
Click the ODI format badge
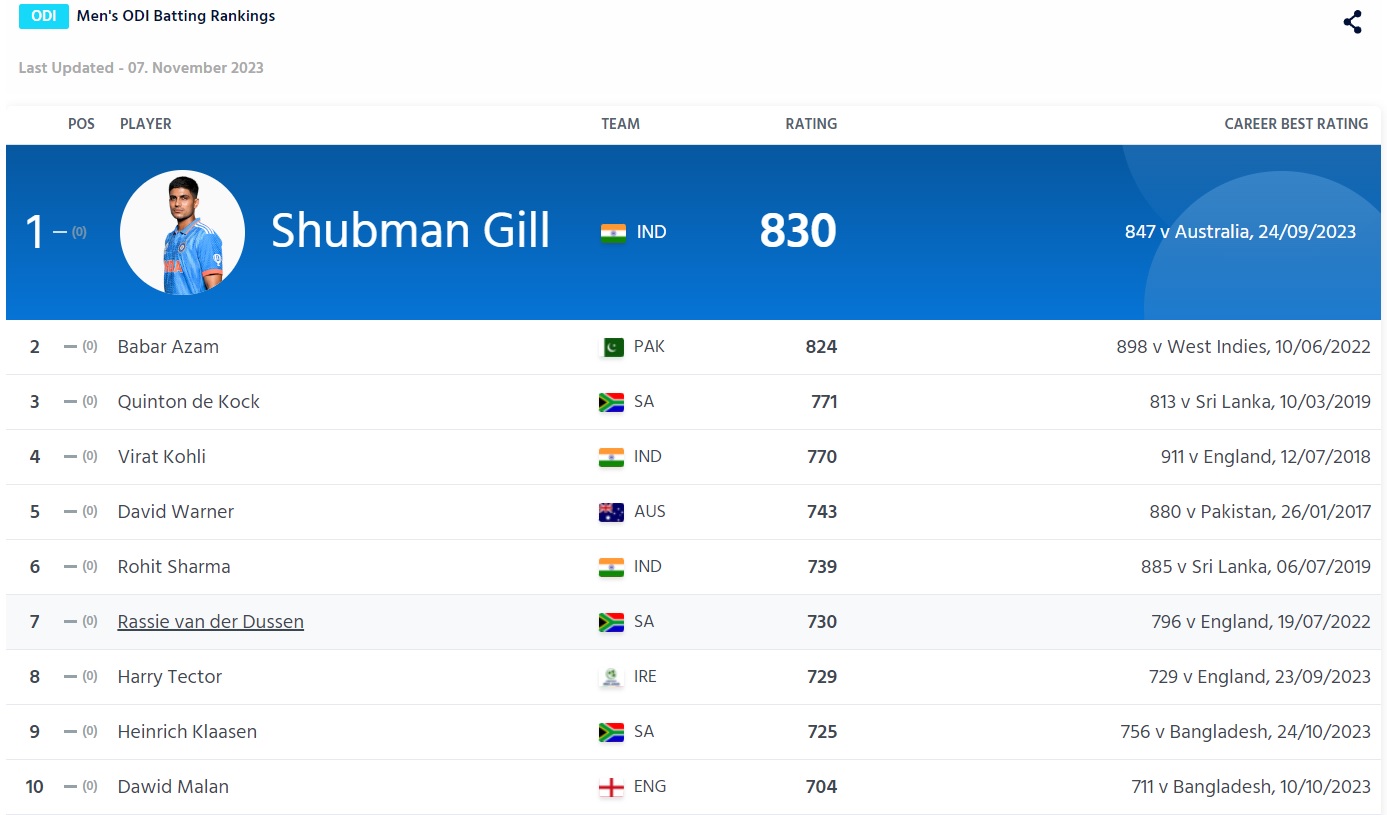(x=43, y=16)
